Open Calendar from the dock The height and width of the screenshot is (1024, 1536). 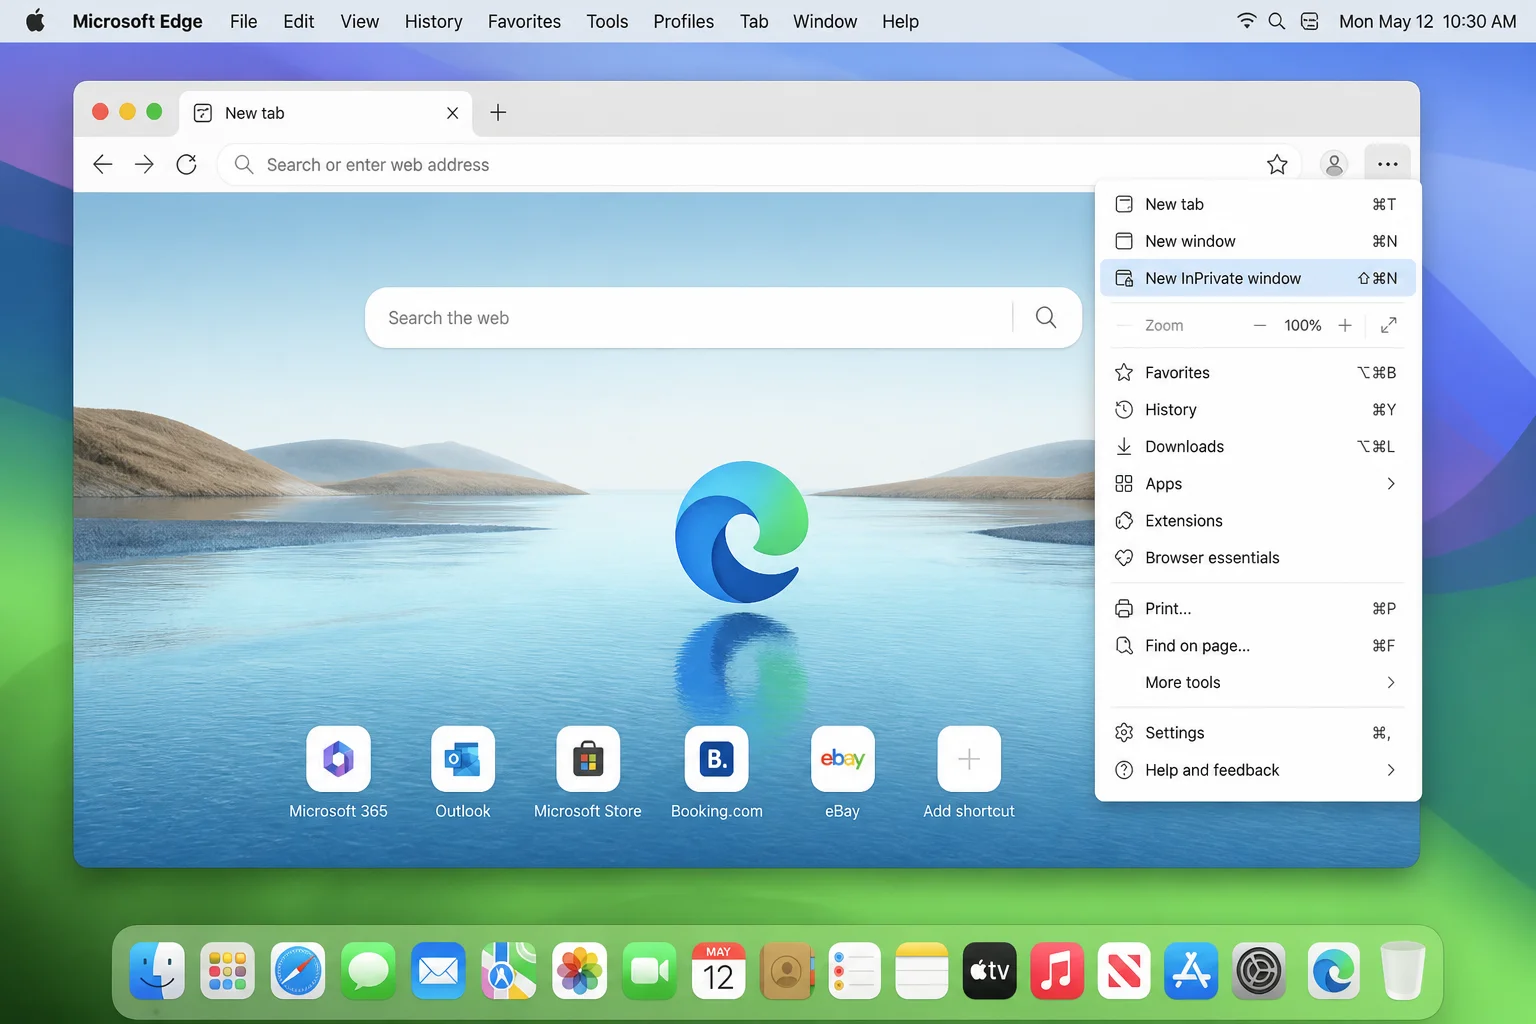(x=718, y=971)
